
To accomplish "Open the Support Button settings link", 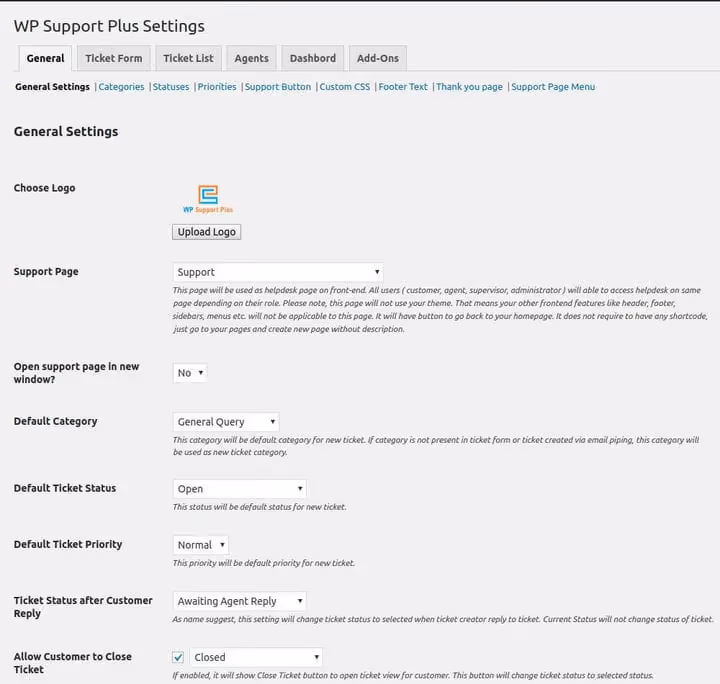I will click(278, 87).
